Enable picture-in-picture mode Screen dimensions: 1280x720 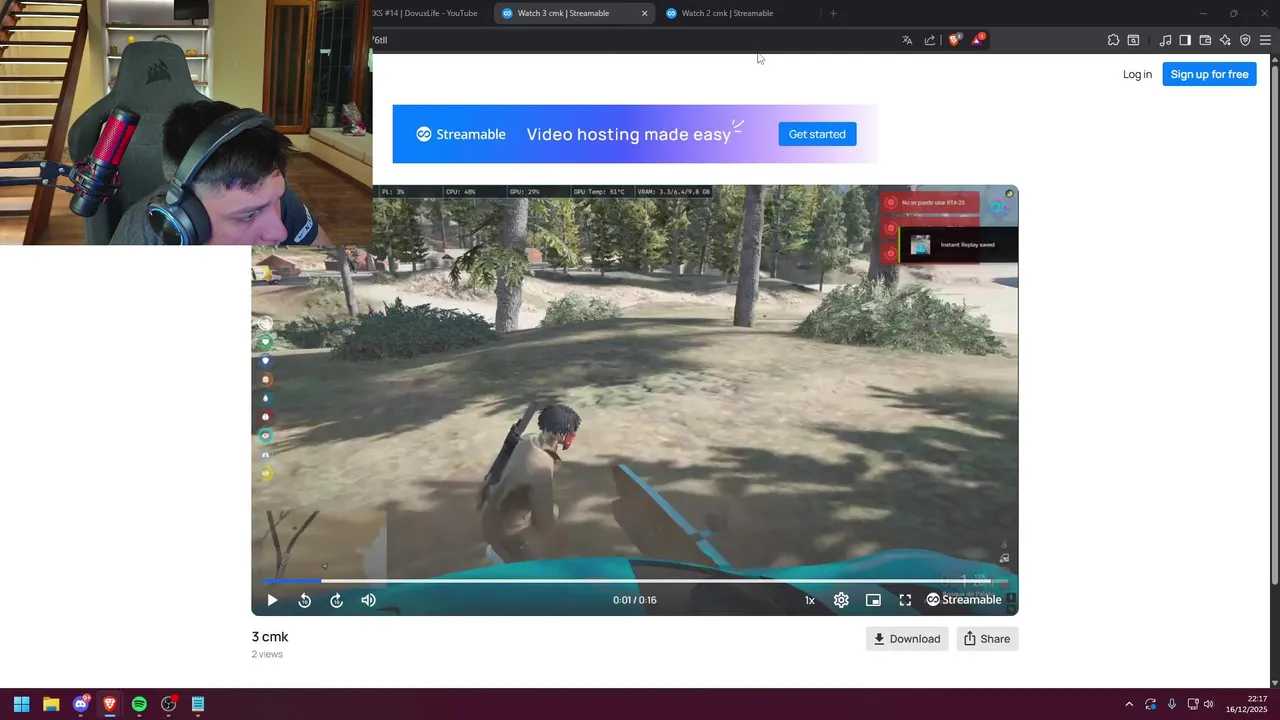click(x=873, y=600)
